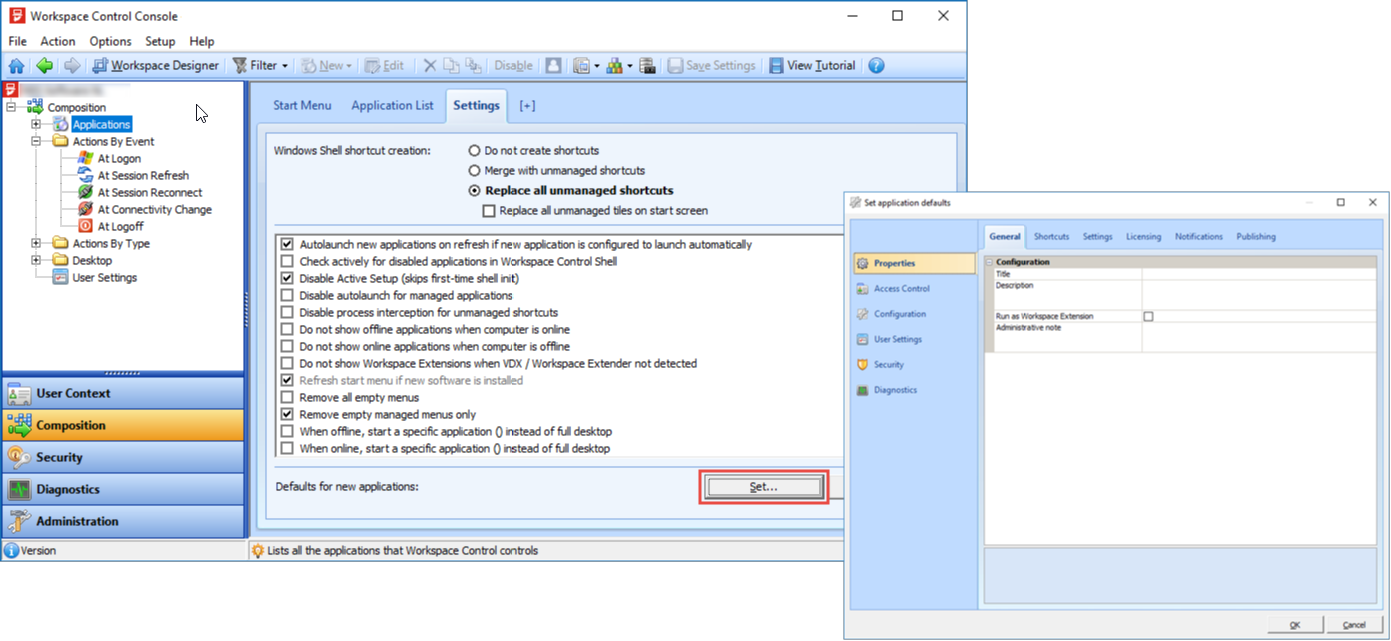Click OK in the Set application defaults dialog

click(x=1295, y=623)
